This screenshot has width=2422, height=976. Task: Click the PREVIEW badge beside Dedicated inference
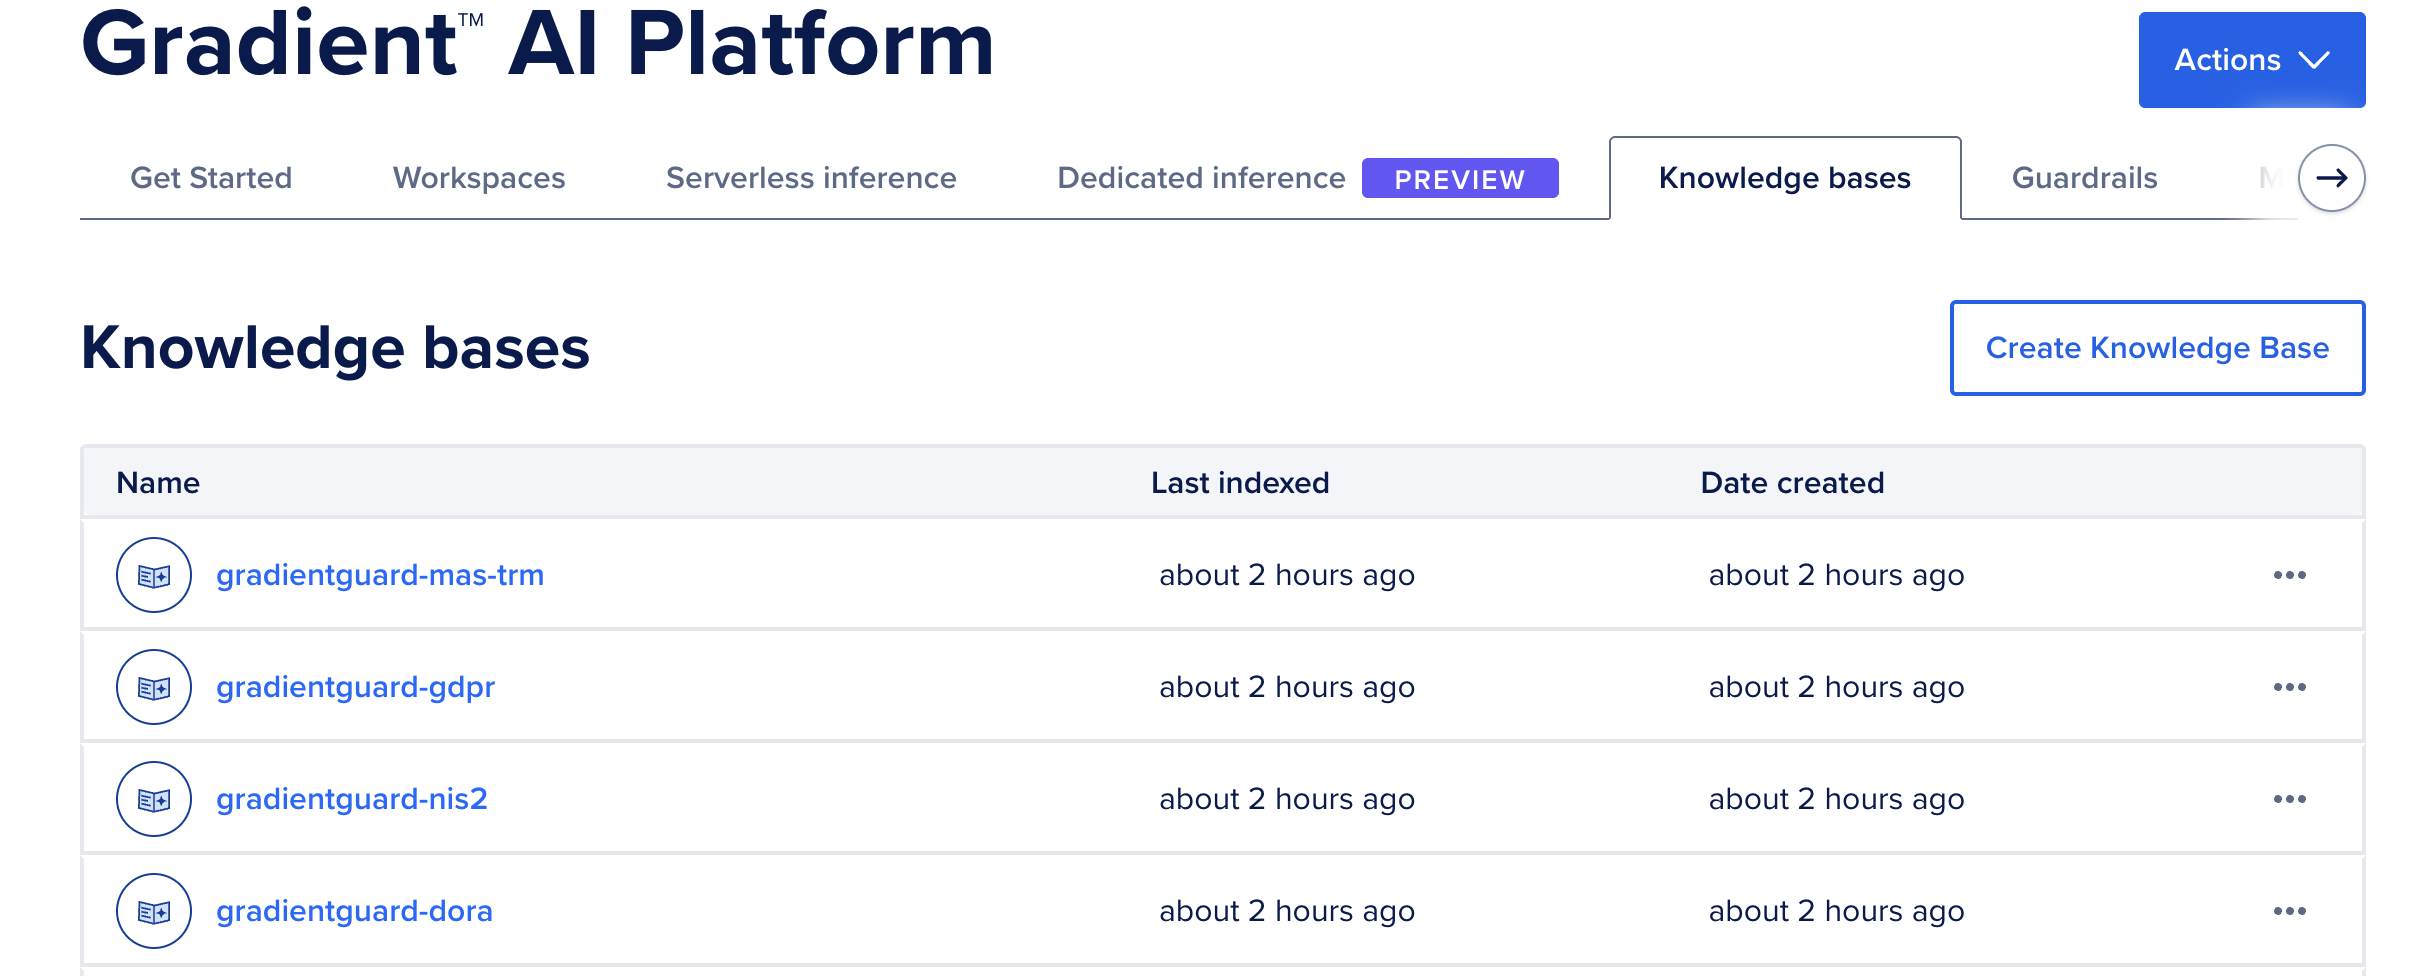1460,179
